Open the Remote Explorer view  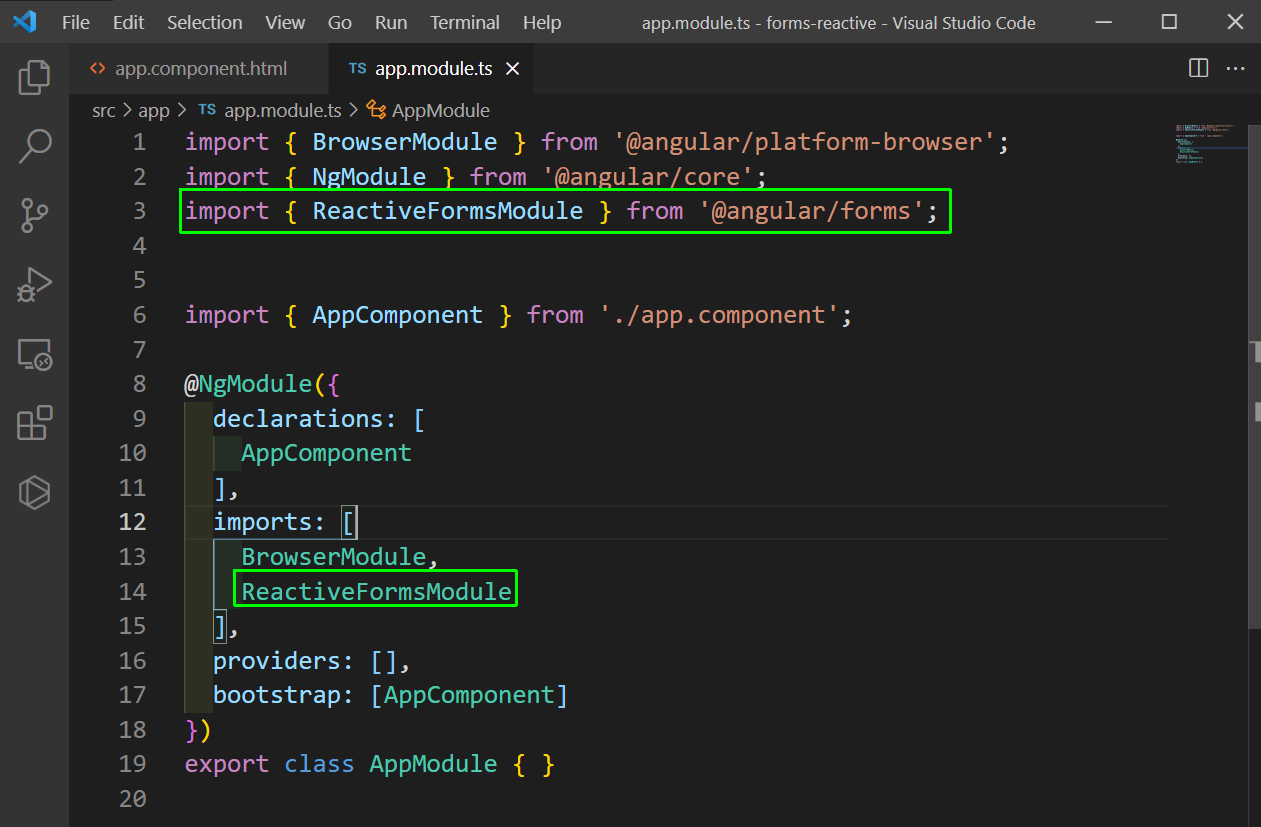pyautogui.click(x=35, y=354)
